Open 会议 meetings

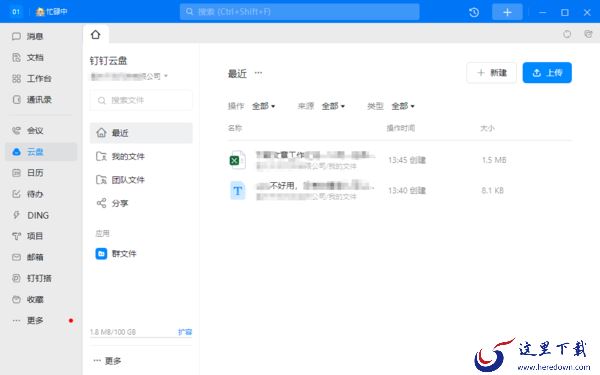34,131
